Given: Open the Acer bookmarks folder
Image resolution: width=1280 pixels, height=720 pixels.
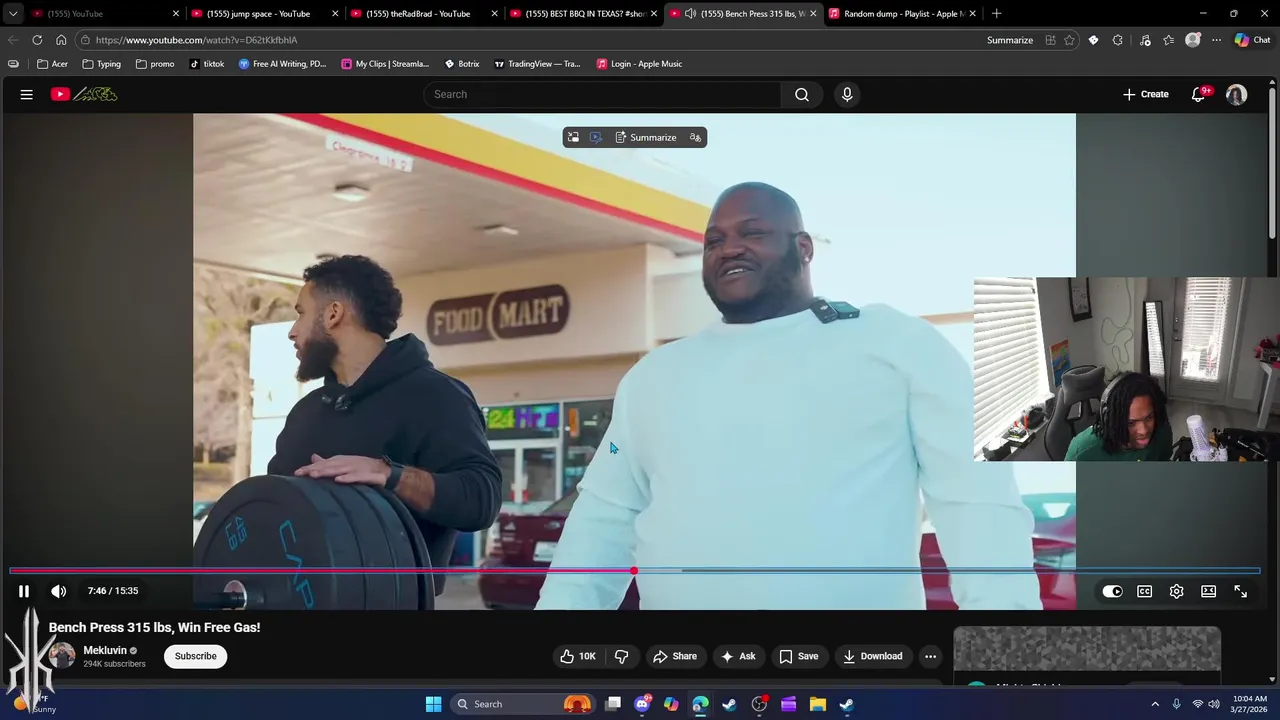Looking at the screenshot, I should 52,64.
